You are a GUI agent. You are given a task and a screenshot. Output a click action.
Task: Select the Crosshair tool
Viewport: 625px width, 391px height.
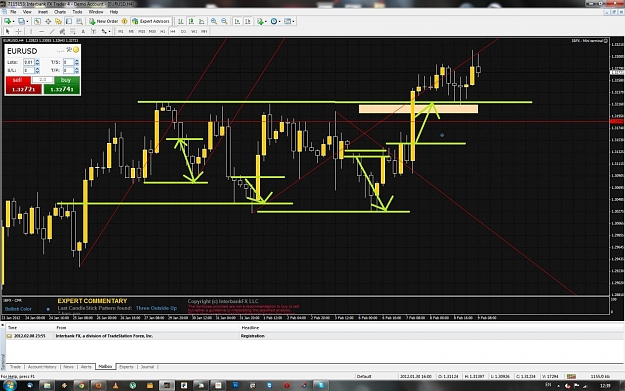[18, 31]
